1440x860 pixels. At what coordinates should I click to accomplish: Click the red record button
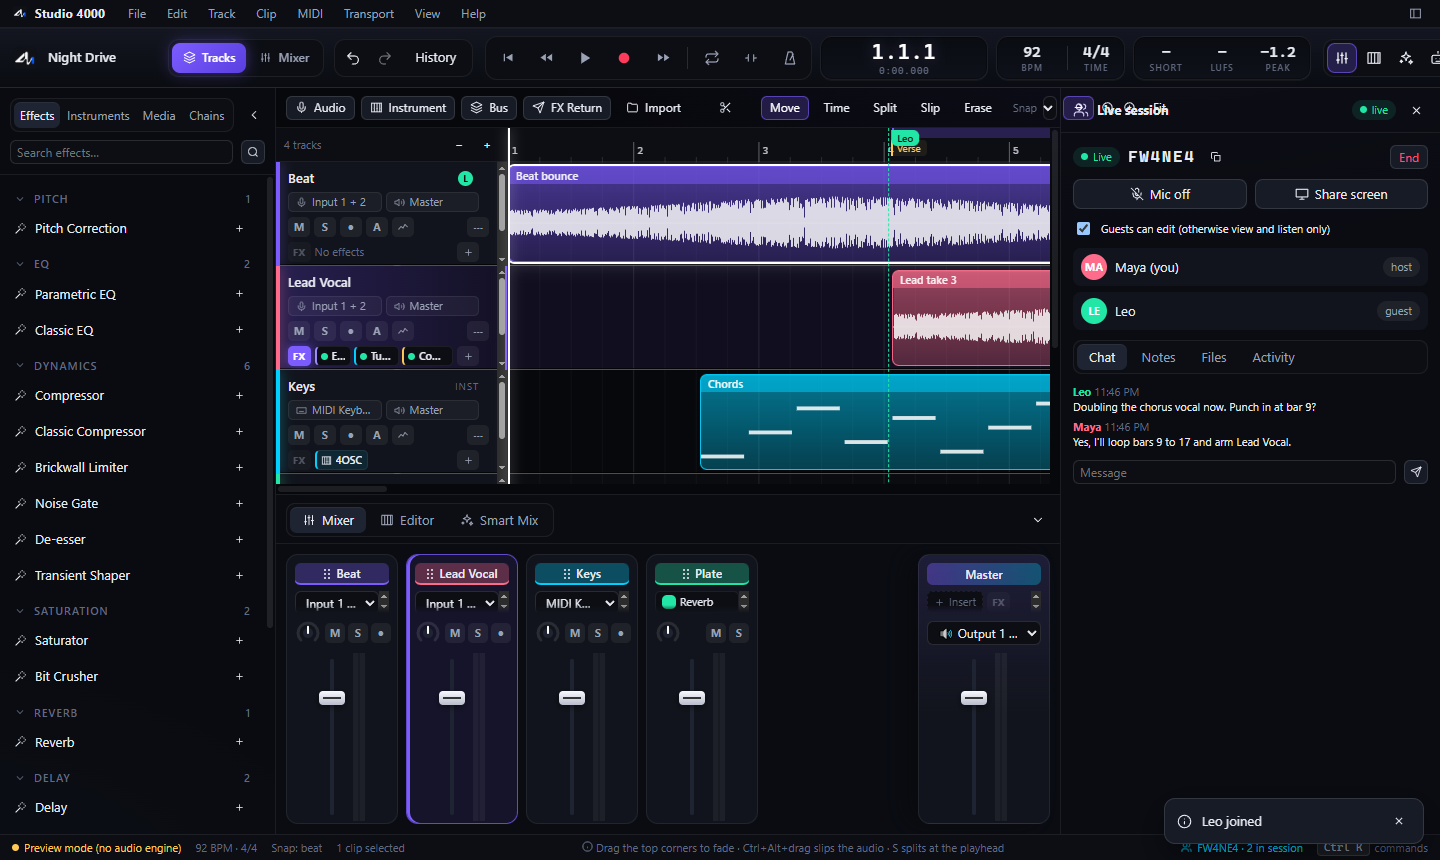click(624, 58)
